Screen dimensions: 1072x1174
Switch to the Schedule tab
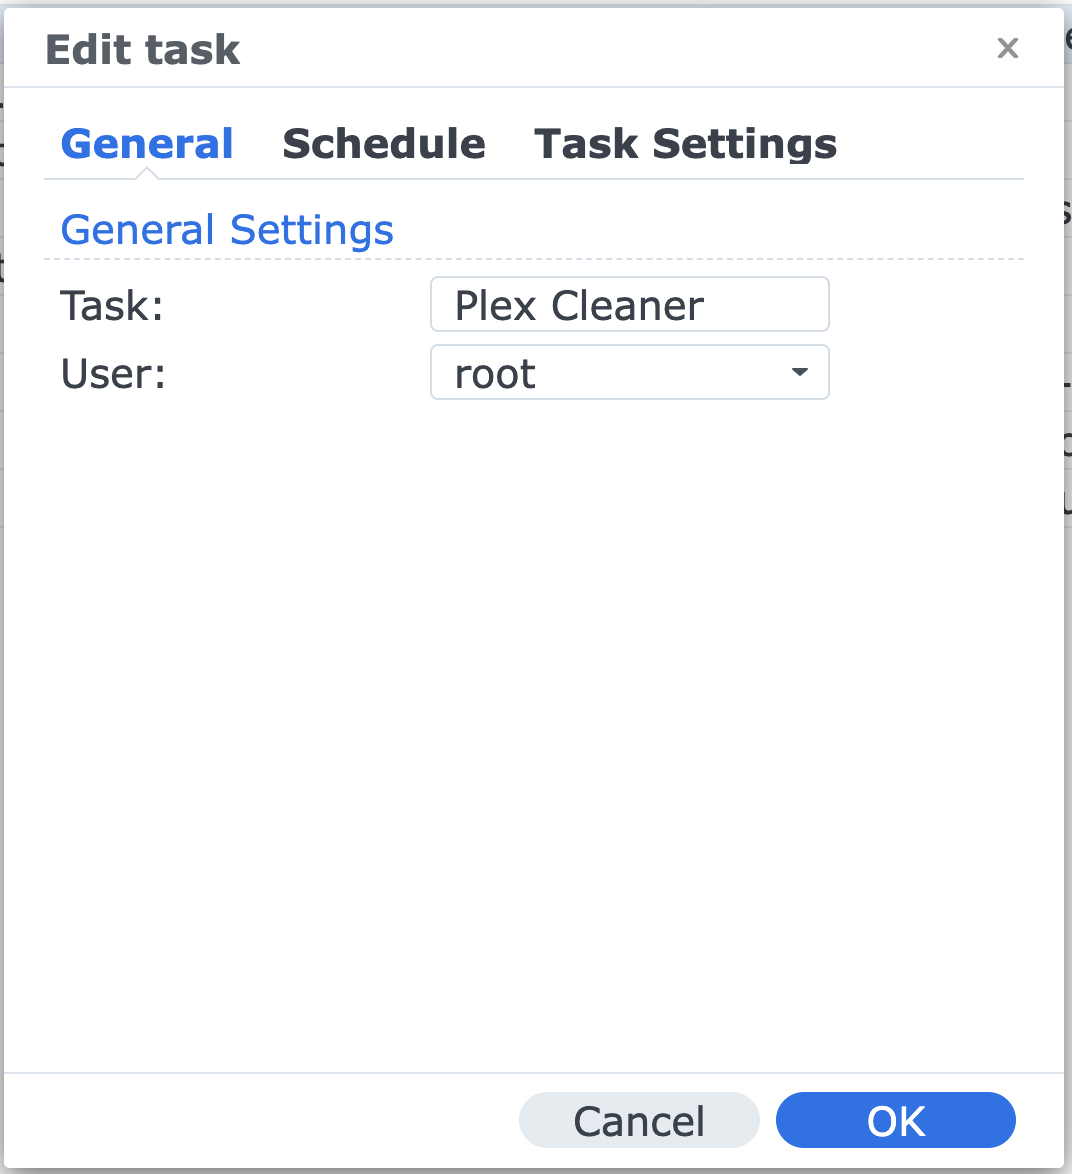click(x=383, y=143)
